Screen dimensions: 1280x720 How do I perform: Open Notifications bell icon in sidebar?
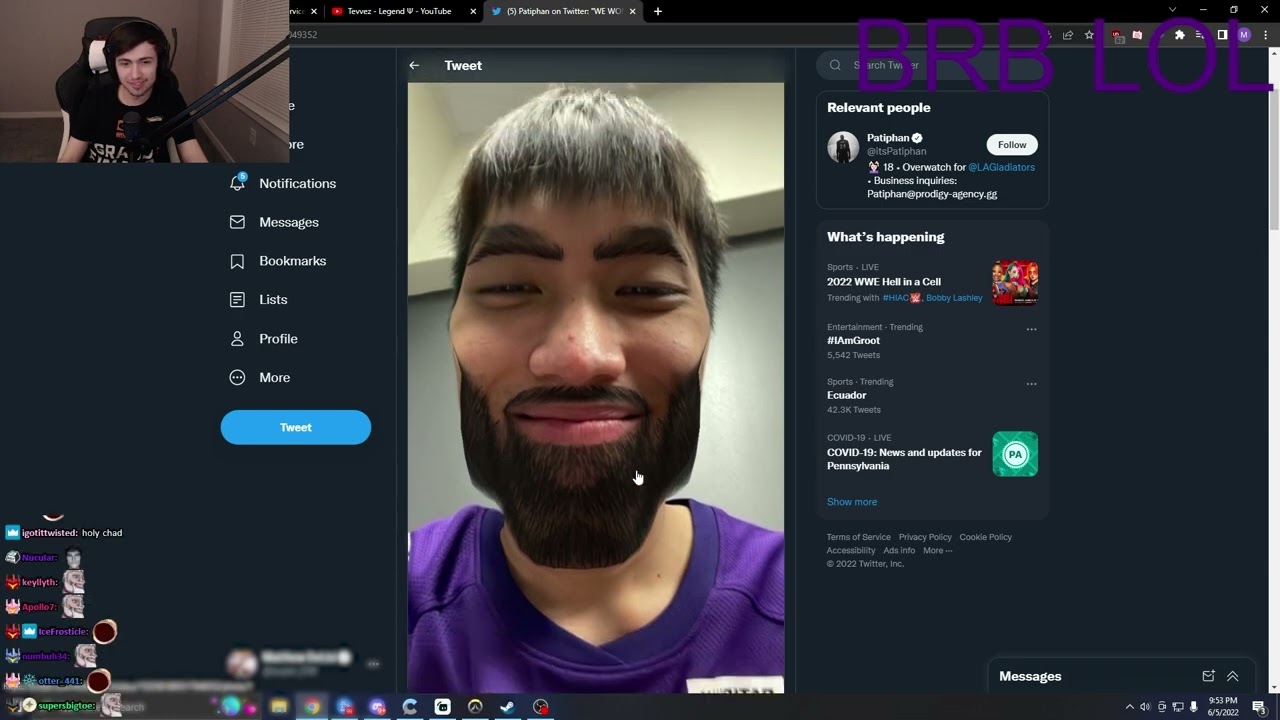click(x=237, y=183)
